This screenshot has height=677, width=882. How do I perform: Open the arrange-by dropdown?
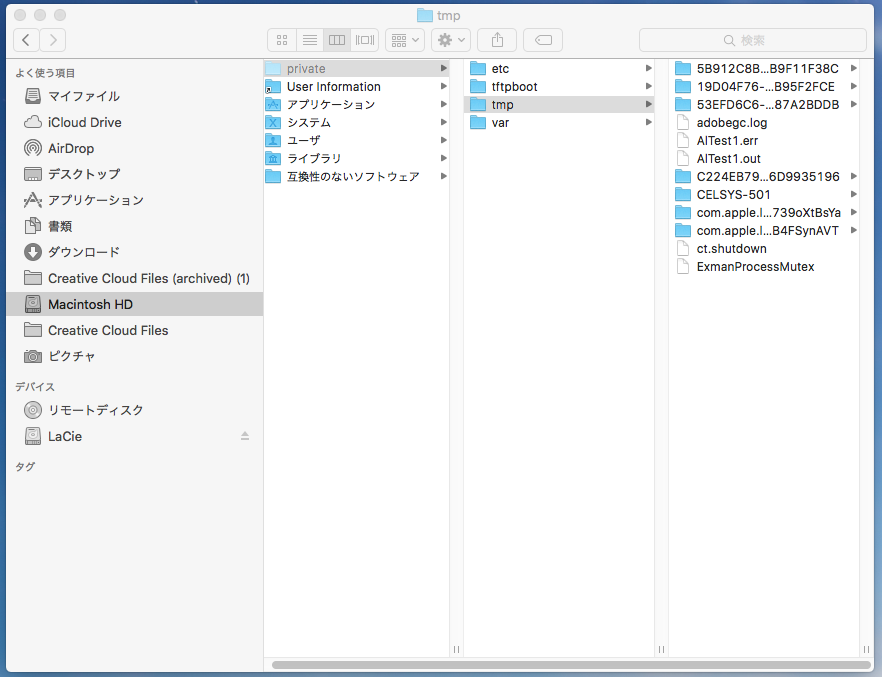point(405,40)
